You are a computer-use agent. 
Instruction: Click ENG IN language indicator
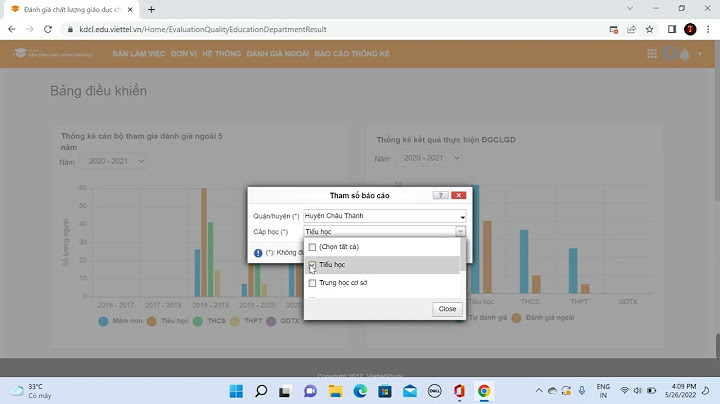tap(603, 391)
